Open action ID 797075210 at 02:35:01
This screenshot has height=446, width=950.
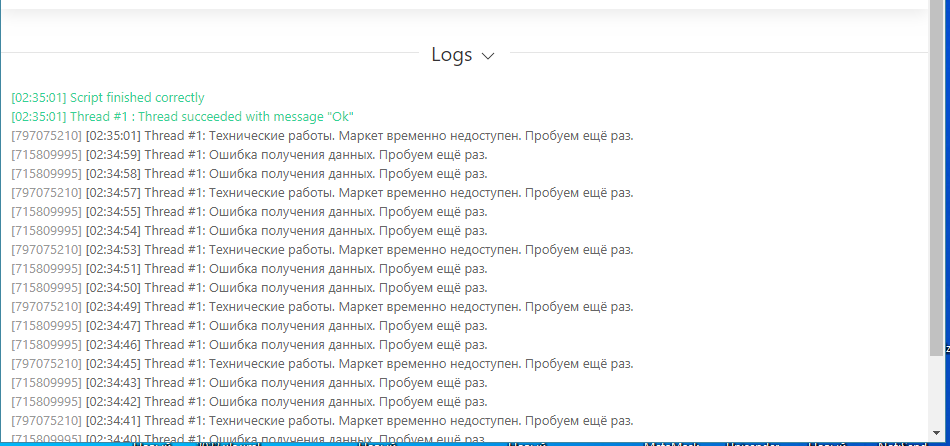click(x=46, y=136)
